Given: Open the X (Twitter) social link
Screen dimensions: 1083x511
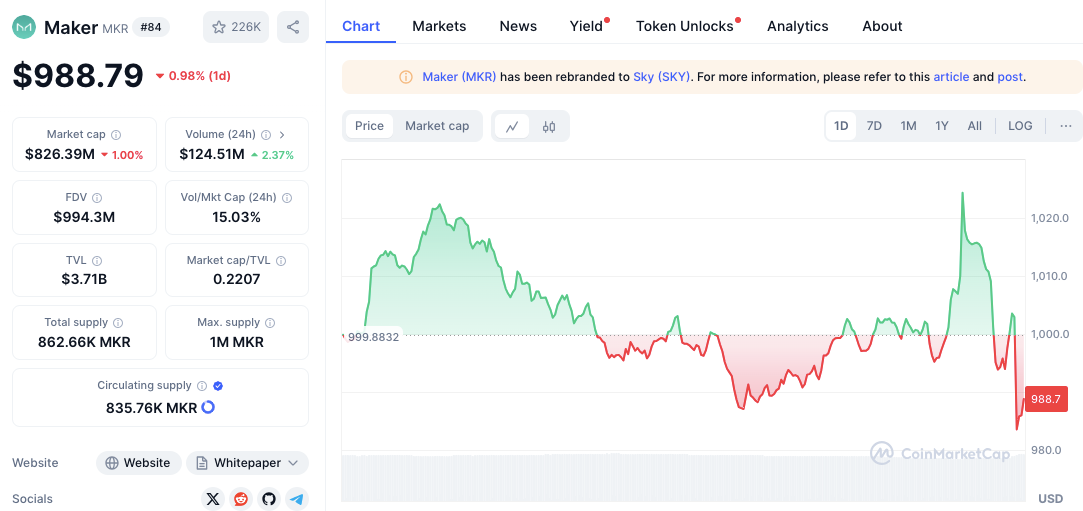Looking at the screenshot, I should coord(213,499).
